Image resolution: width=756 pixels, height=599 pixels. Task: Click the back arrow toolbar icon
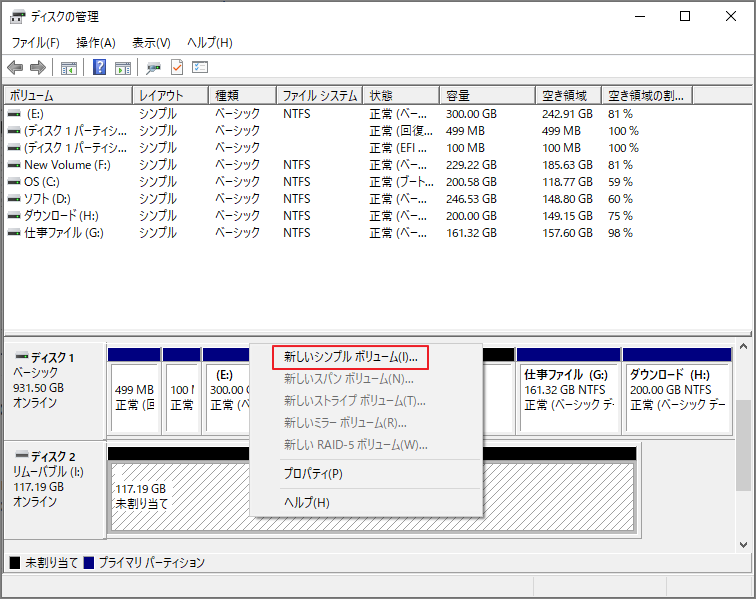(x=15, y=68)
